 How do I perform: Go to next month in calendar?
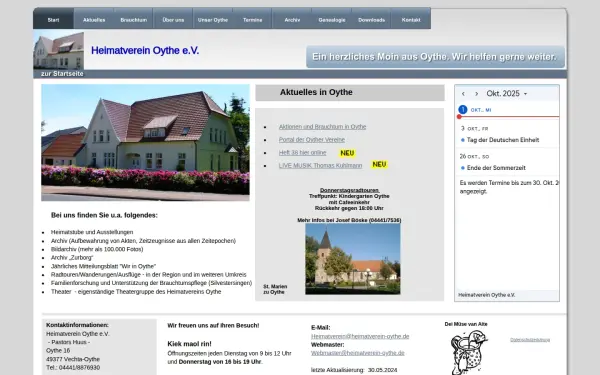pyautogui.click(x=476, y=94)
